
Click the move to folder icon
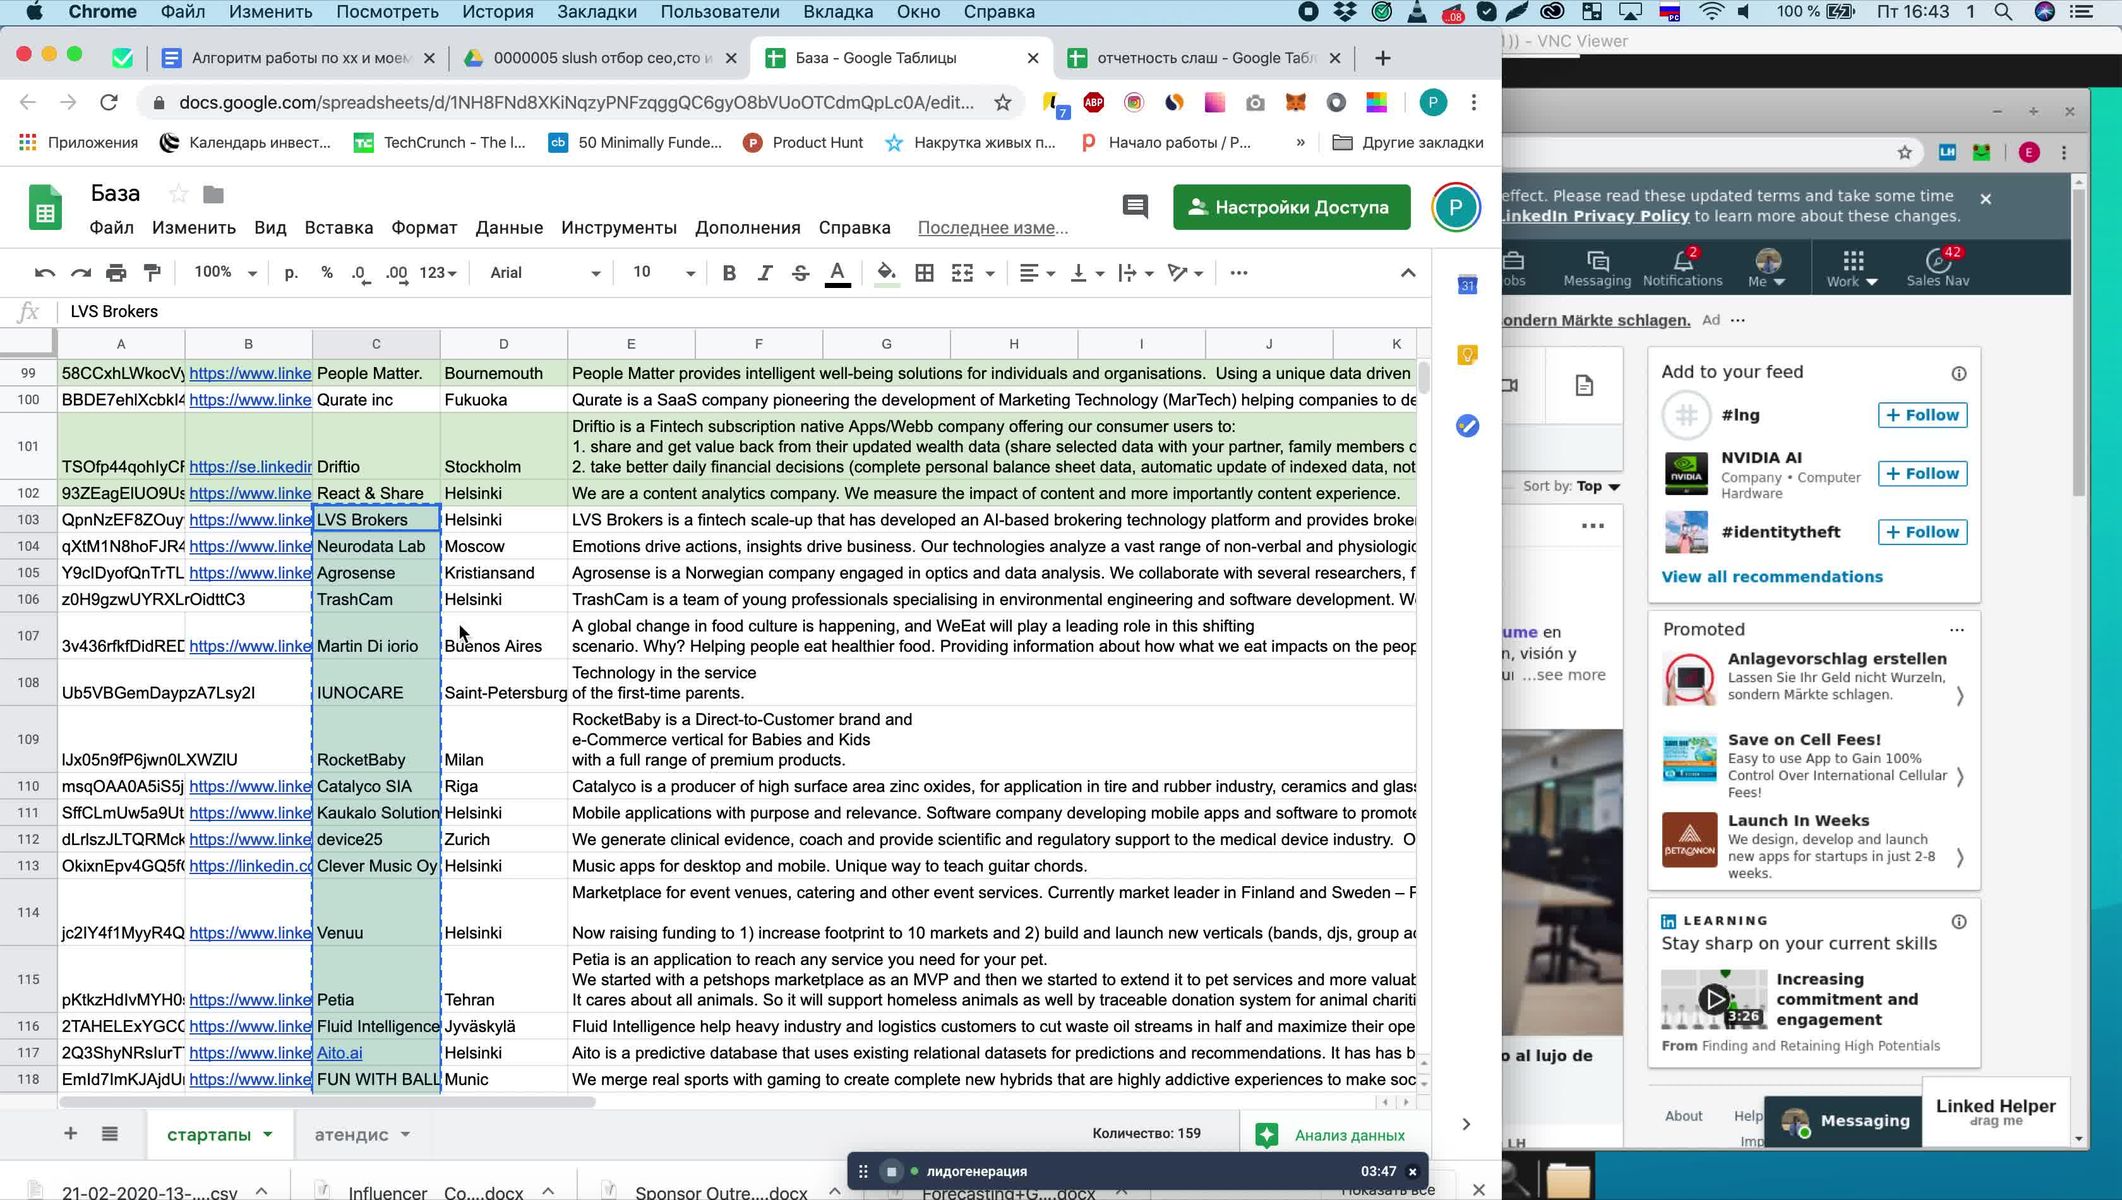pos(213,194)
